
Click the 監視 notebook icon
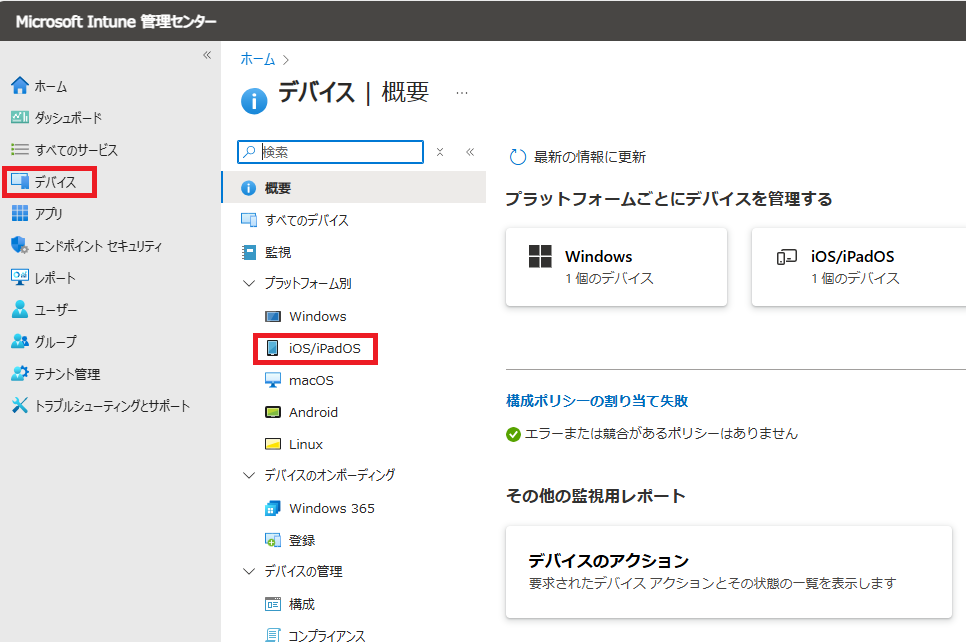249,252
